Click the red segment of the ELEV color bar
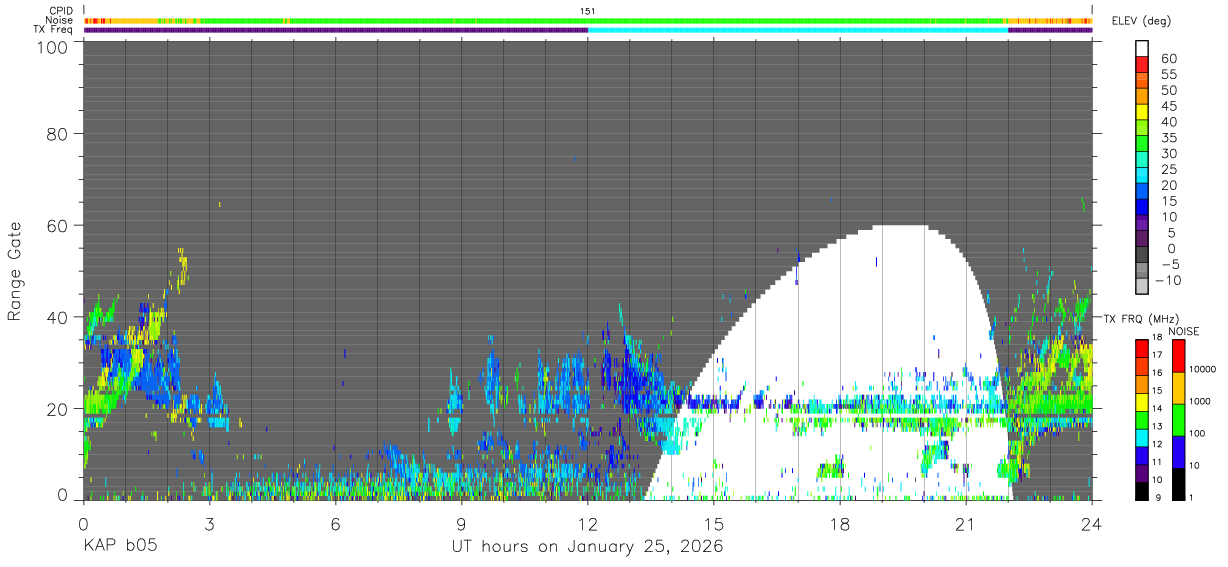The image size is (1228, 567). (x=1142, y=64)
